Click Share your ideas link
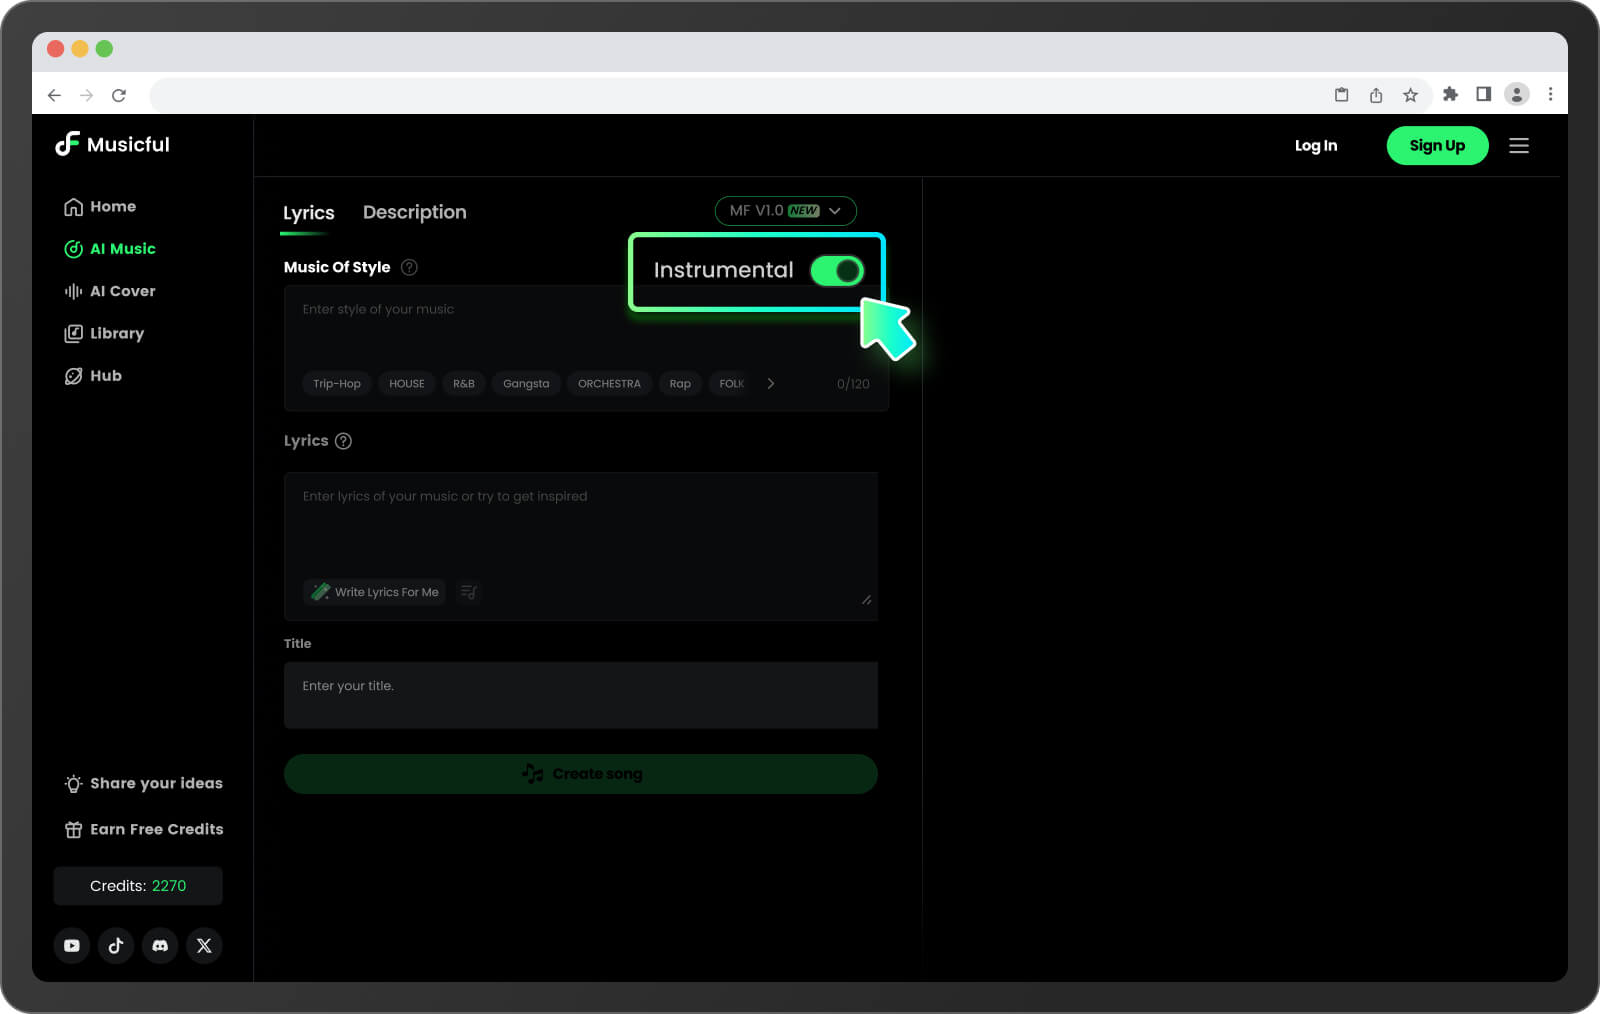The image size is (1600, 1014). pos(143,783)
